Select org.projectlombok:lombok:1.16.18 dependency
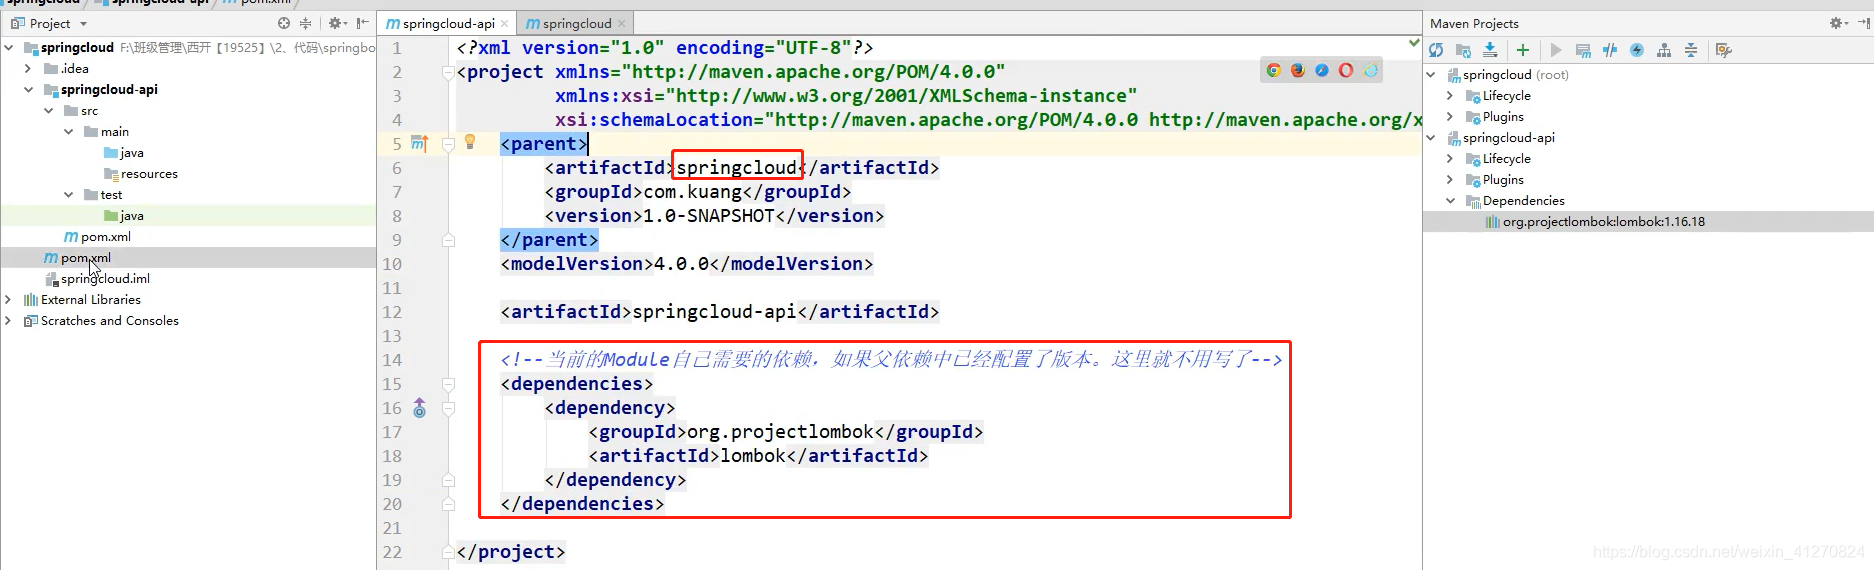Screen dimensions: 1874x570 coord(1603,221)
